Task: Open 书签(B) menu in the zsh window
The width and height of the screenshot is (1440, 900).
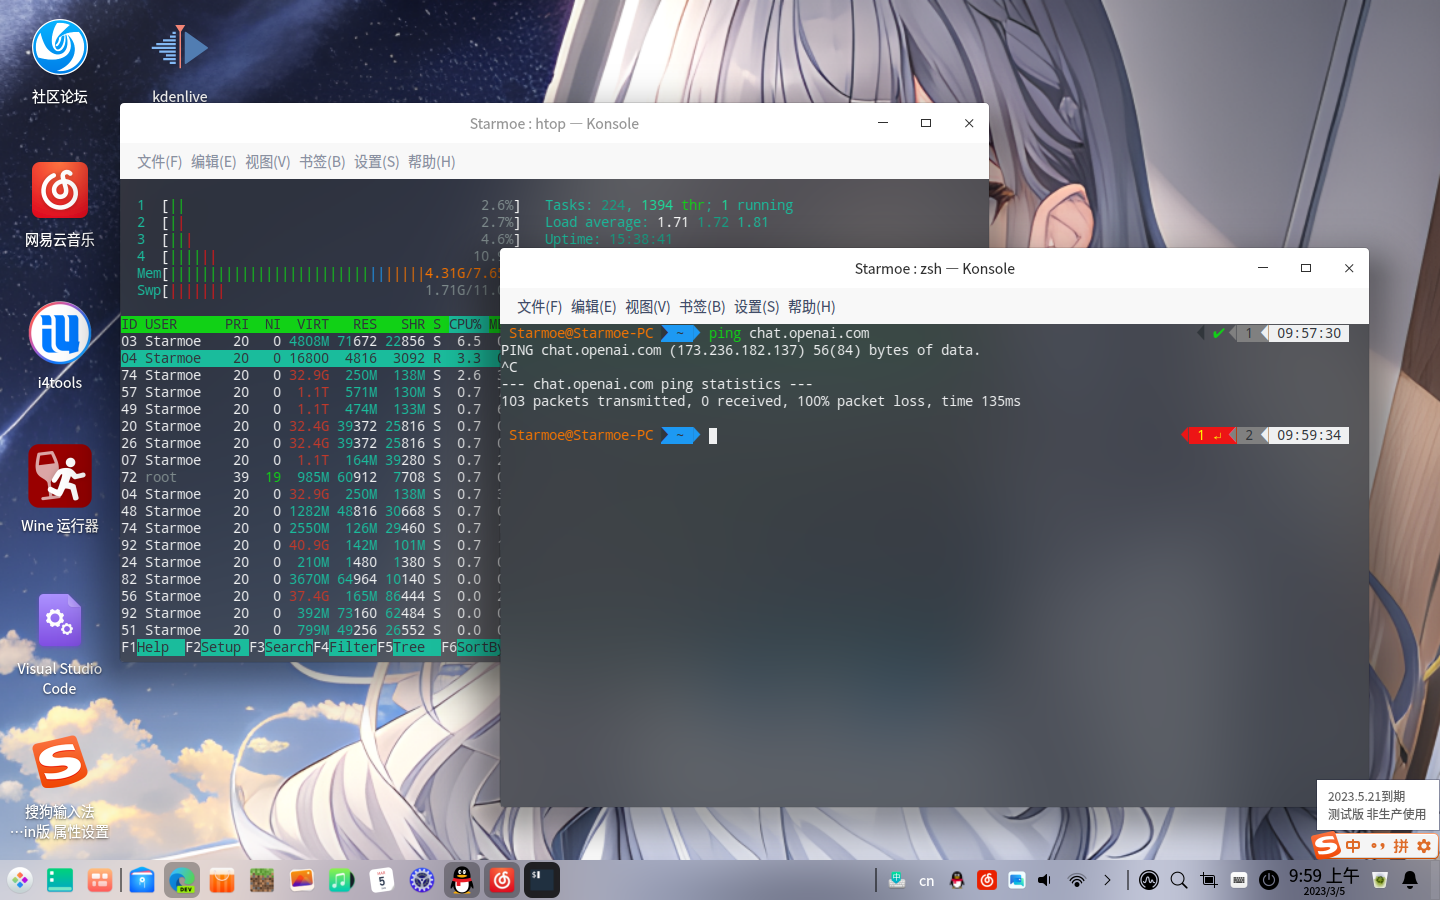Action: [x=702, y=307]
